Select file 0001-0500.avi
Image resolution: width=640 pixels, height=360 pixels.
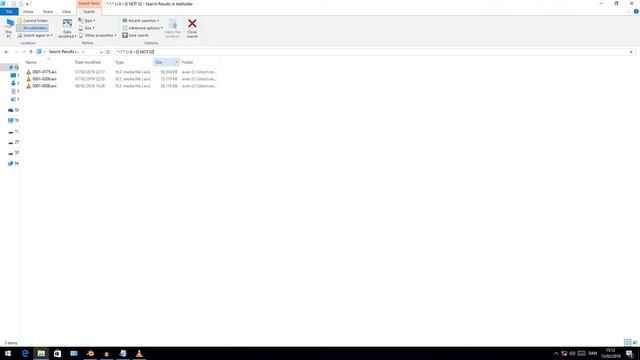pyautogui.click(x=44, y=86)
